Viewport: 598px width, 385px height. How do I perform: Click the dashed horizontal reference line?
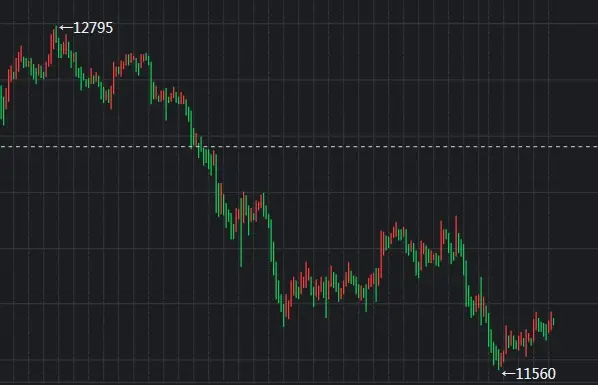click(299, 147)
